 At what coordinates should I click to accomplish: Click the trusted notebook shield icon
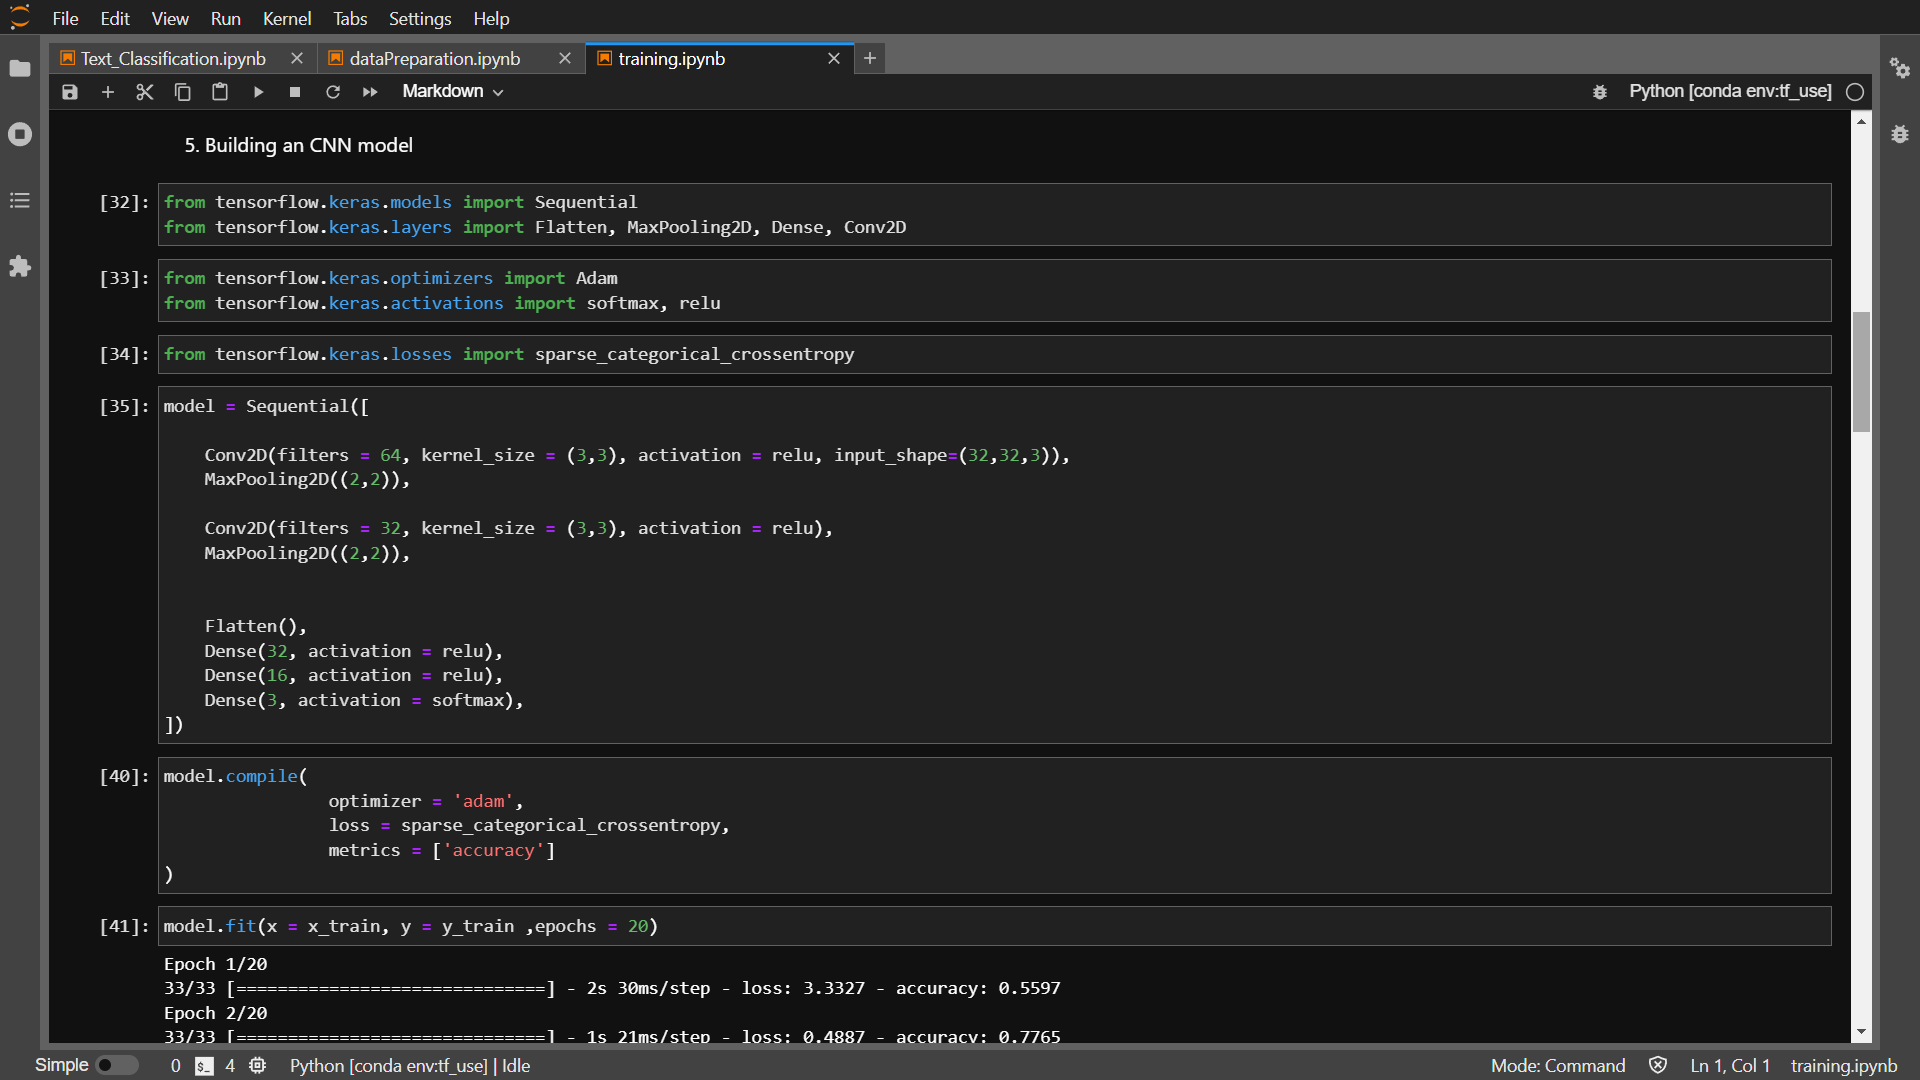pyautogui.click(x=1658, y=1066)
